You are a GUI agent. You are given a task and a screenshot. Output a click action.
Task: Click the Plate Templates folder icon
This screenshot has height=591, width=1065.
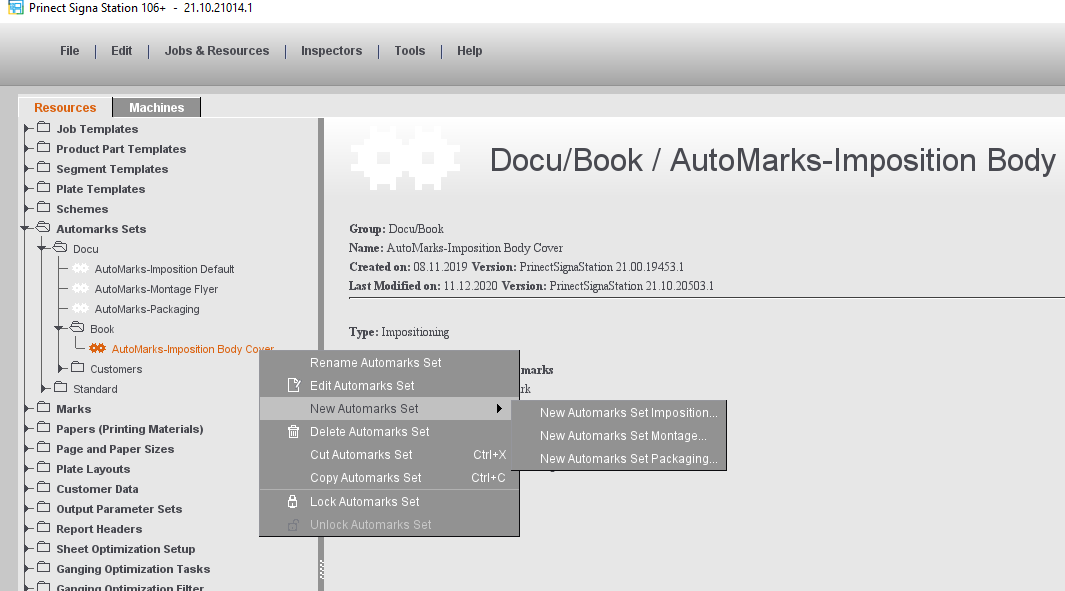[44, 187]
